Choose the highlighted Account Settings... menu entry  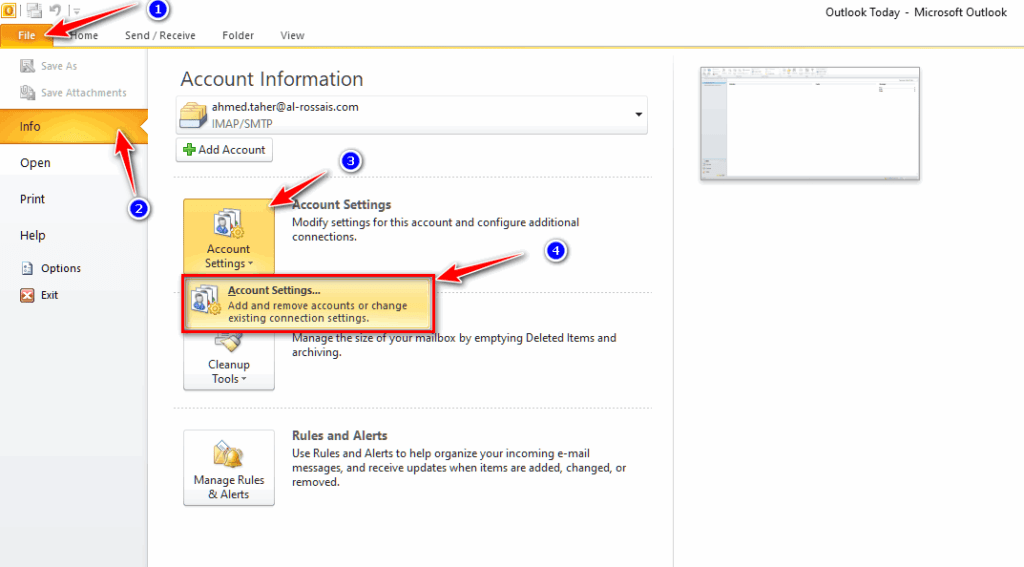307,304
